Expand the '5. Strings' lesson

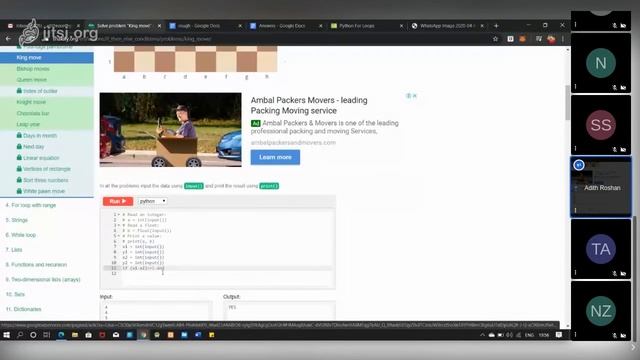coord(17,220)
